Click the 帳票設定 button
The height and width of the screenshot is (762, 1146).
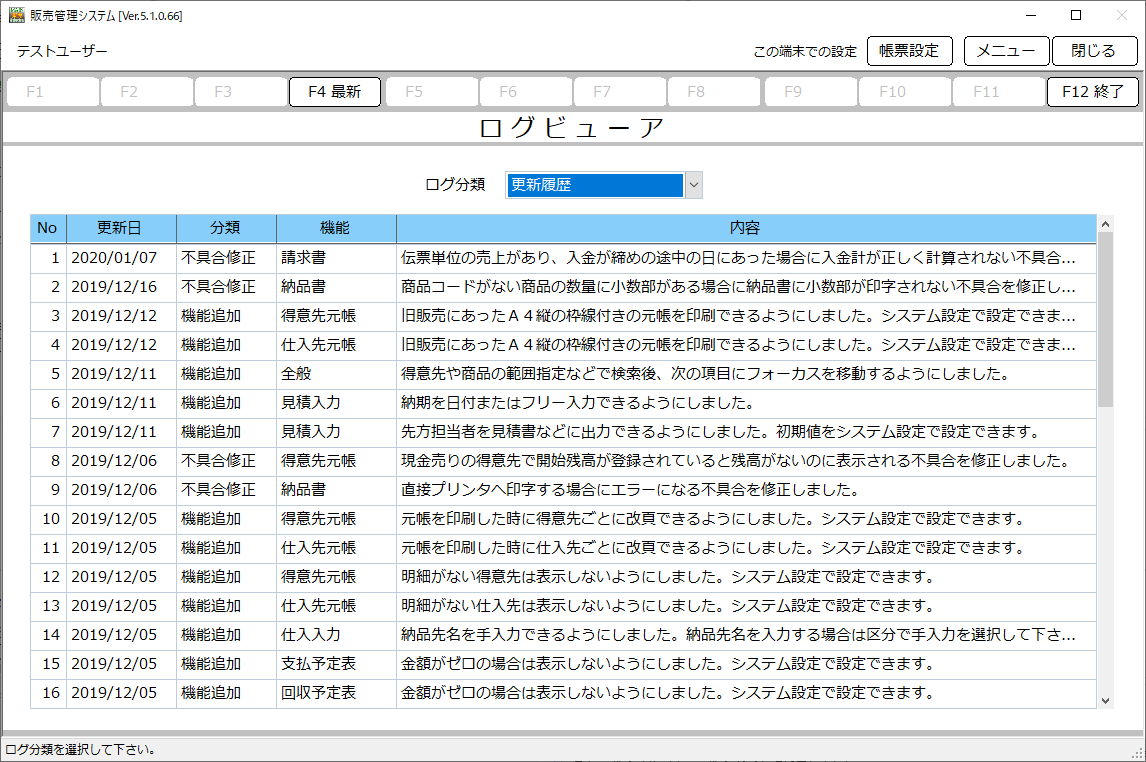click(909, 51)
